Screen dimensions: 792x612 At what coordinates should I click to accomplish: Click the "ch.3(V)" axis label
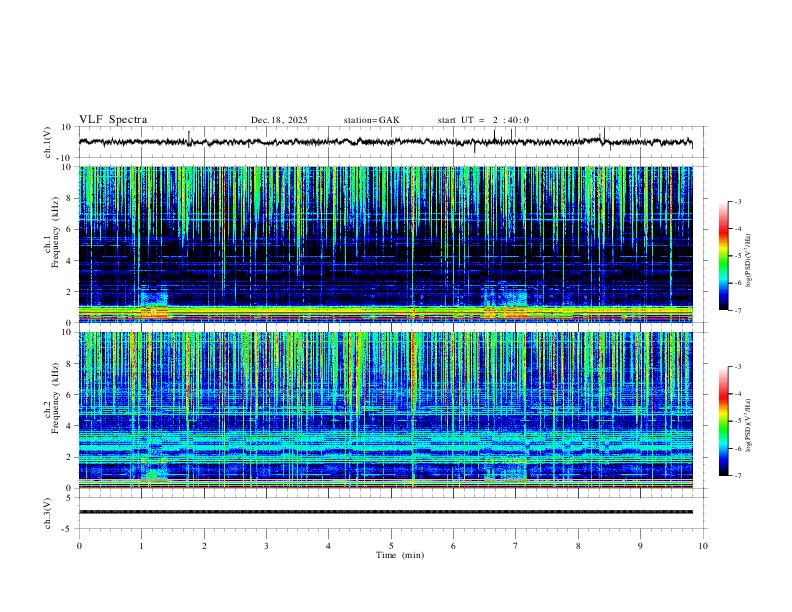[48, 513]
